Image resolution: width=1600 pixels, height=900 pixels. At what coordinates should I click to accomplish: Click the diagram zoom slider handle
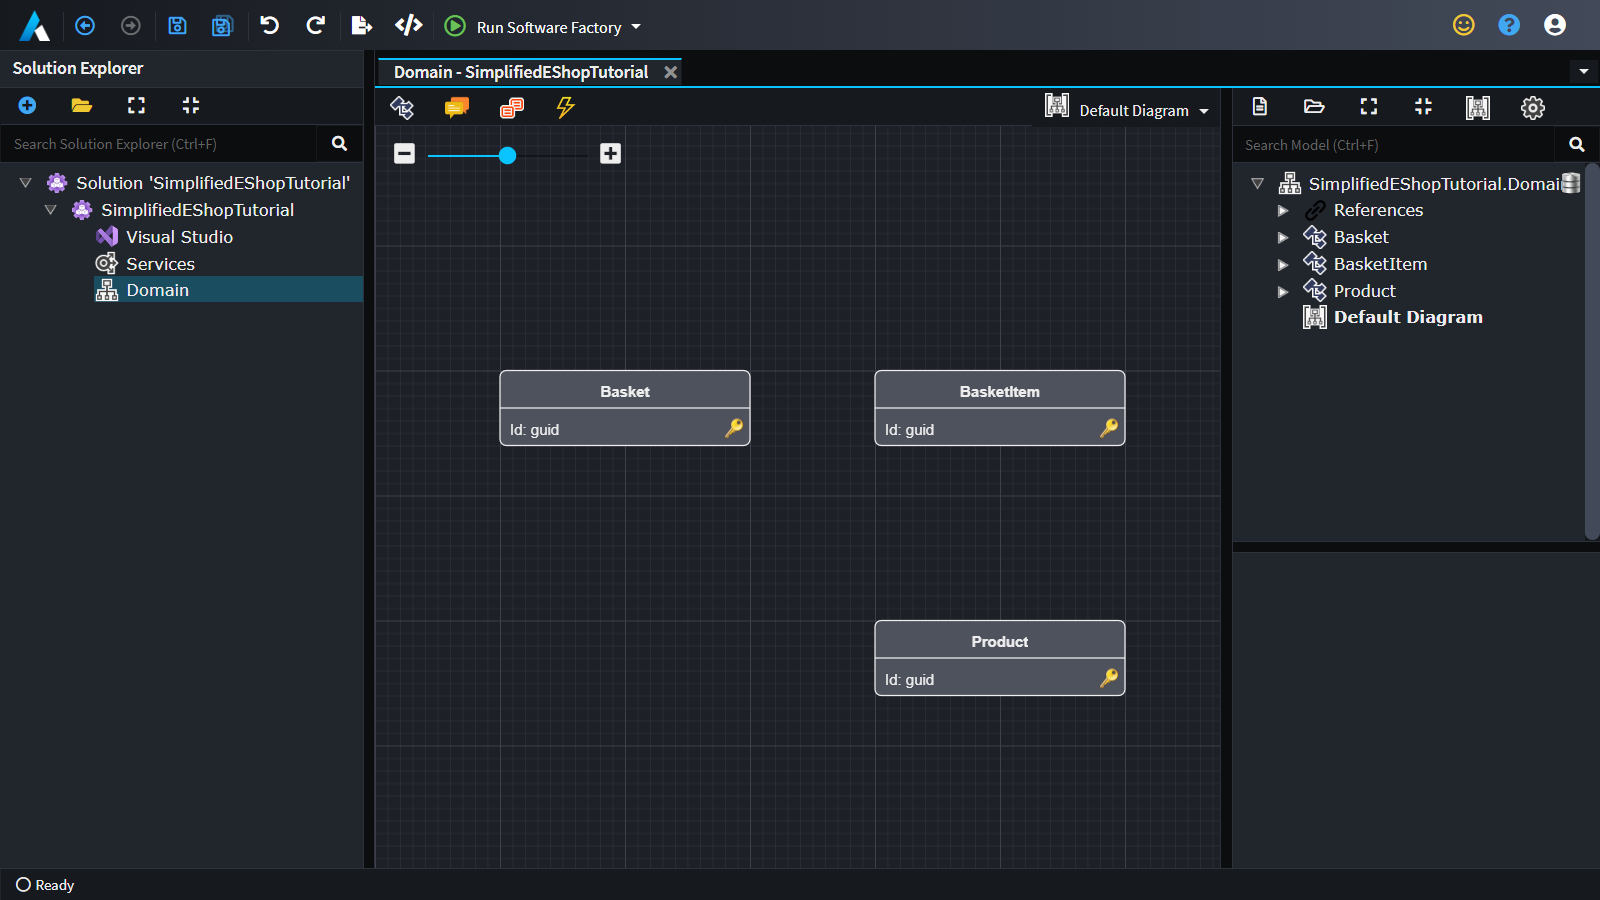tap(508, 155)
